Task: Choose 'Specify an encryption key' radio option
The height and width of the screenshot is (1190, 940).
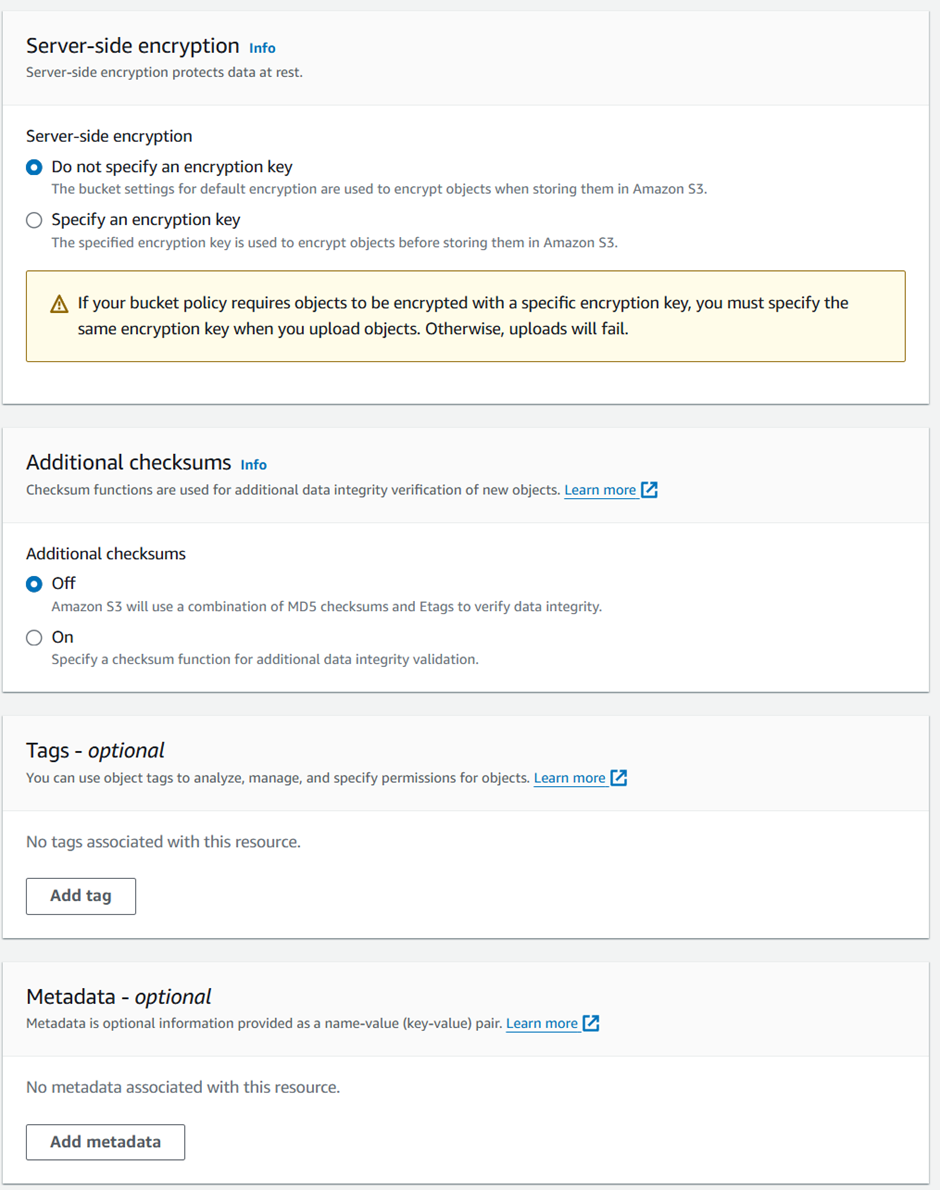Action: click(x=34, y=220)
